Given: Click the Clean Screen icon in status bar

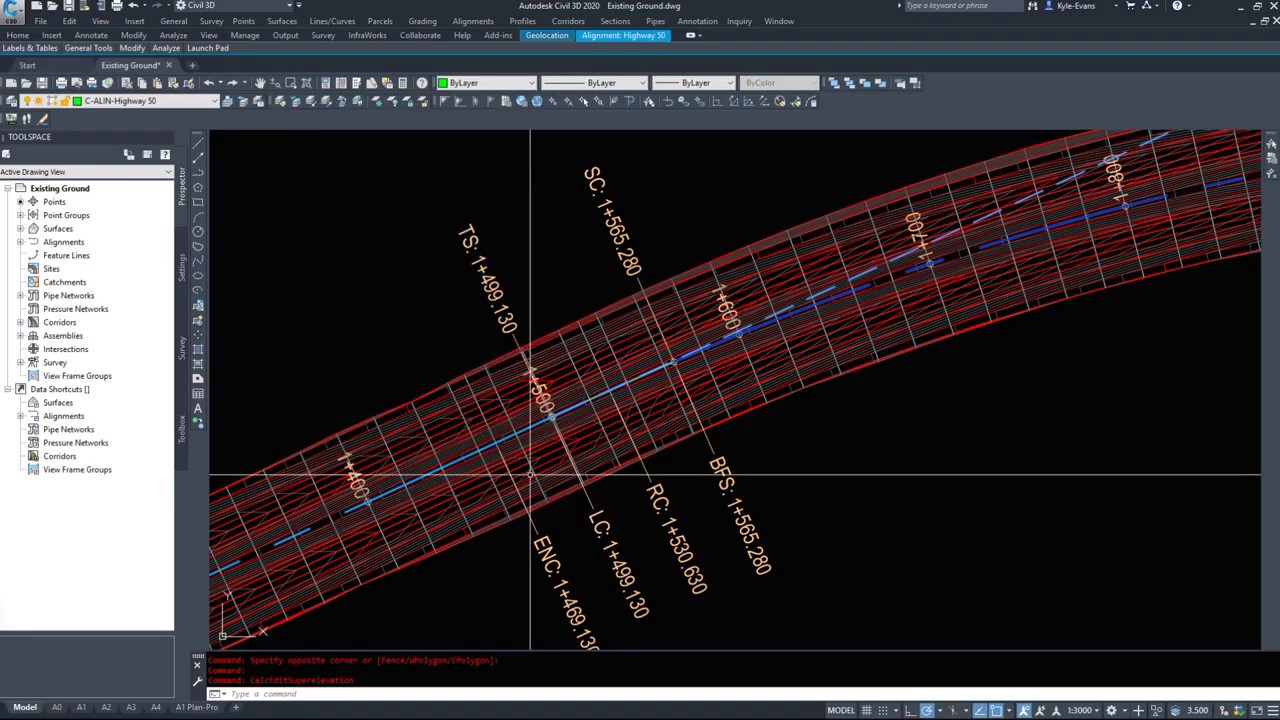Looking at the screenshot, I should 1255,710.
